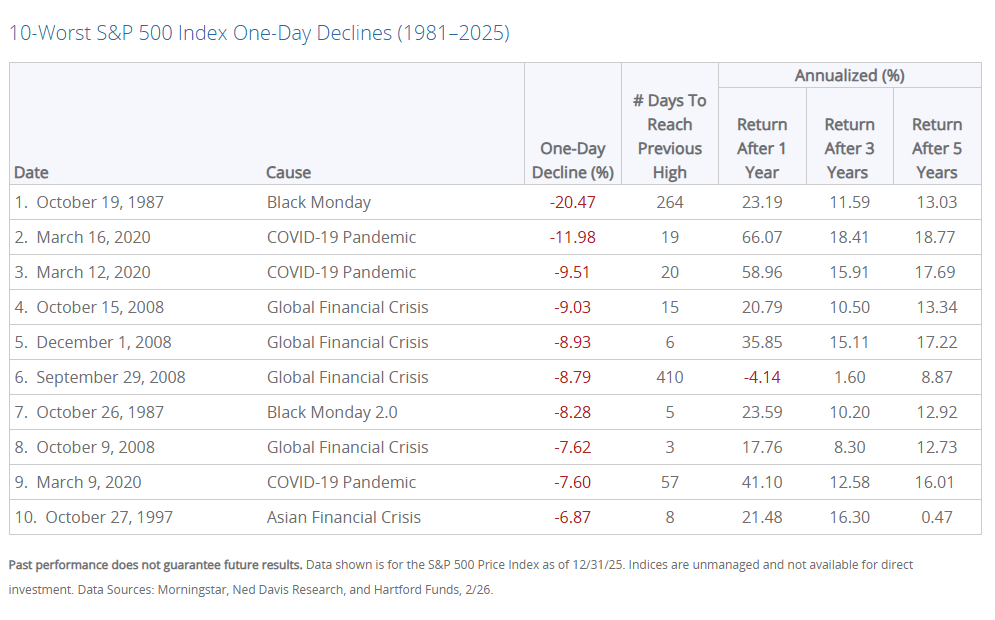The image size is (995, 620).
Task: Click the "Return After 5 Years" column header
Action: [x=937, y=148]
